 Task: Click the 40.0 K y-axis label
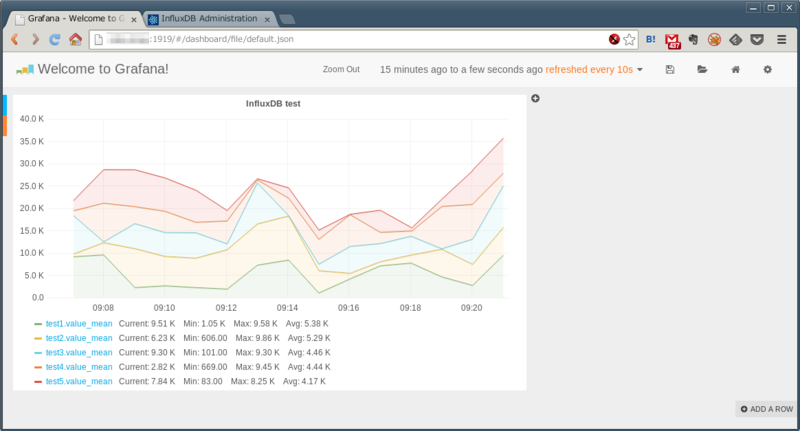coord(32,119)
